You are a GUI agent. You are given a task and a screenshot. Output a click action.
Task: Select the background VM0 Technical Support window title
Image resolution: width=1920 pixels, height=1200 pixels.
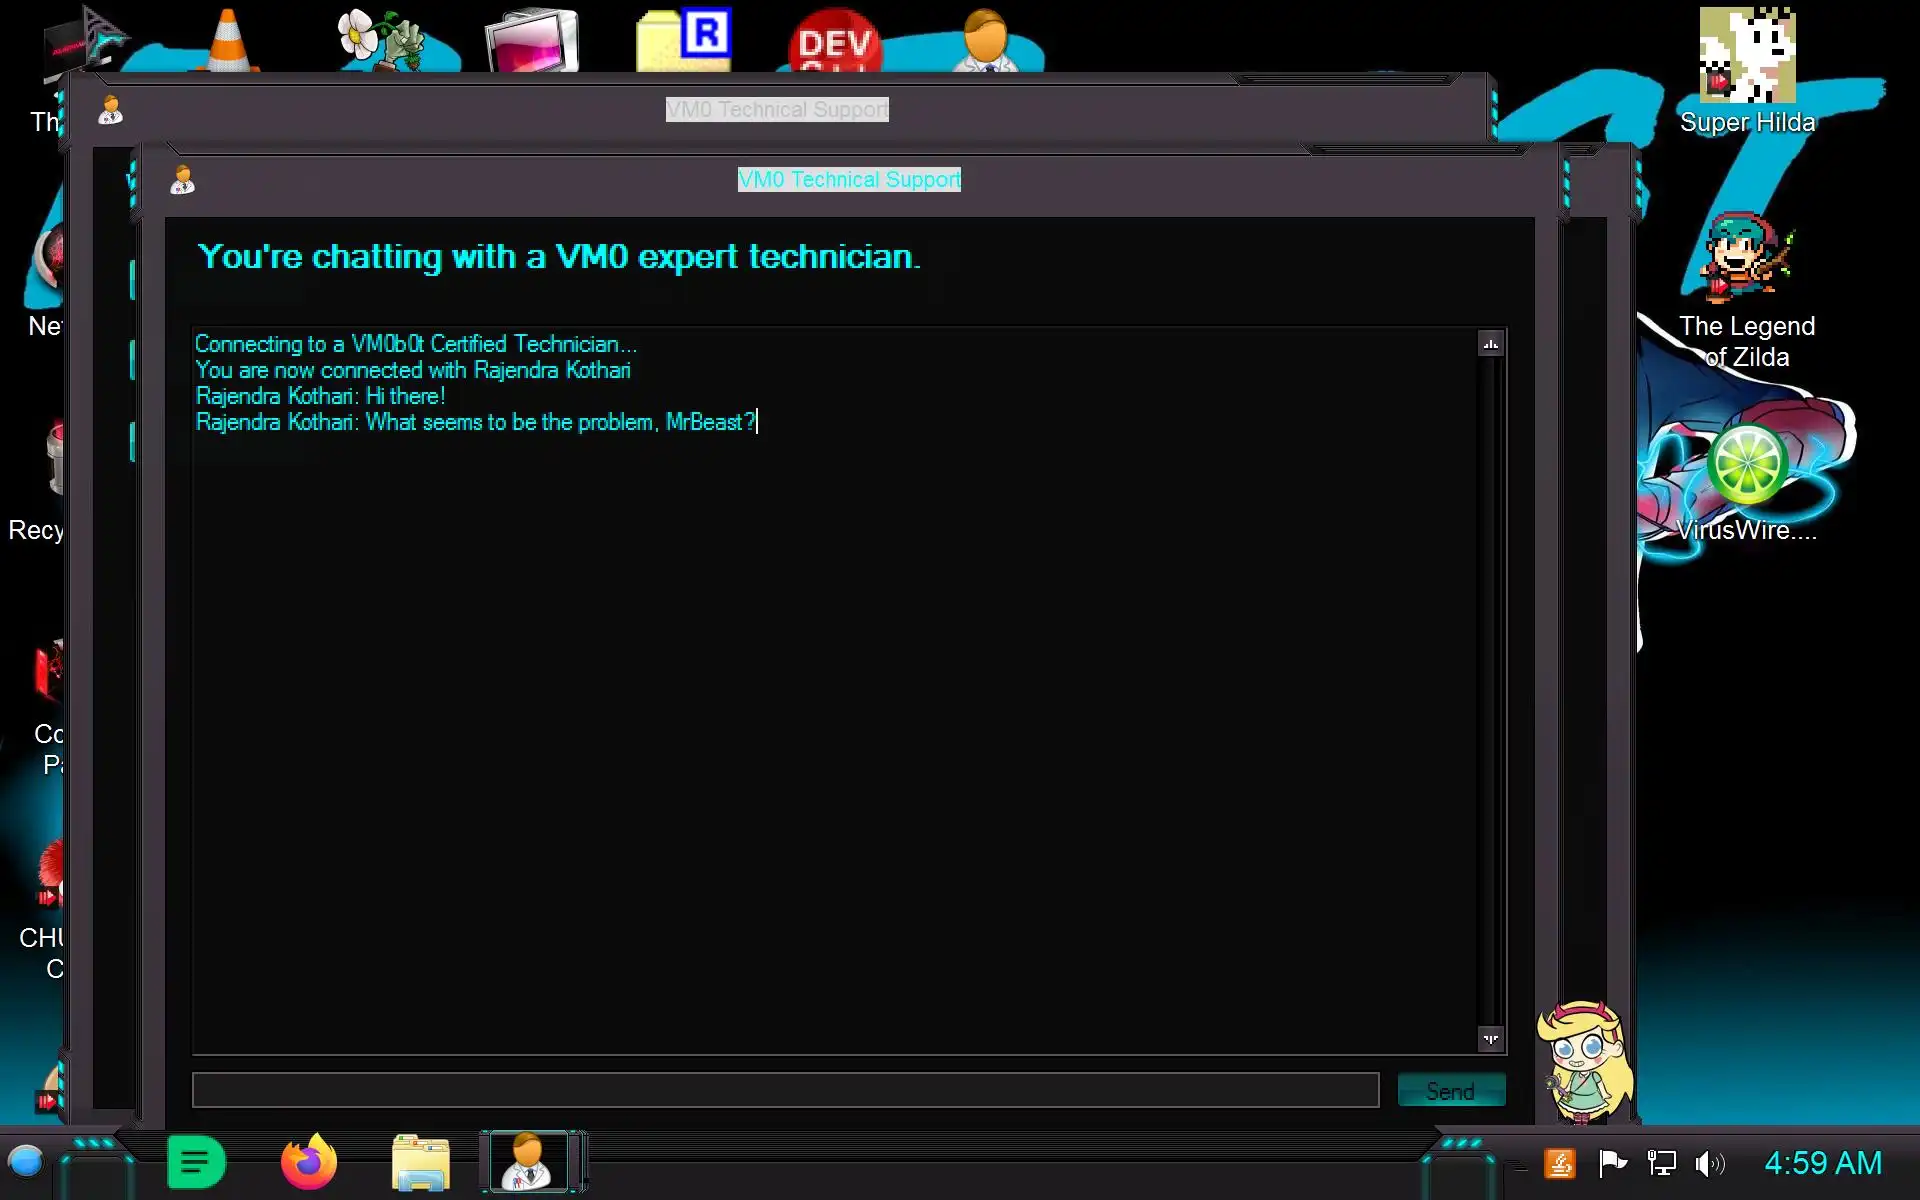777,109
